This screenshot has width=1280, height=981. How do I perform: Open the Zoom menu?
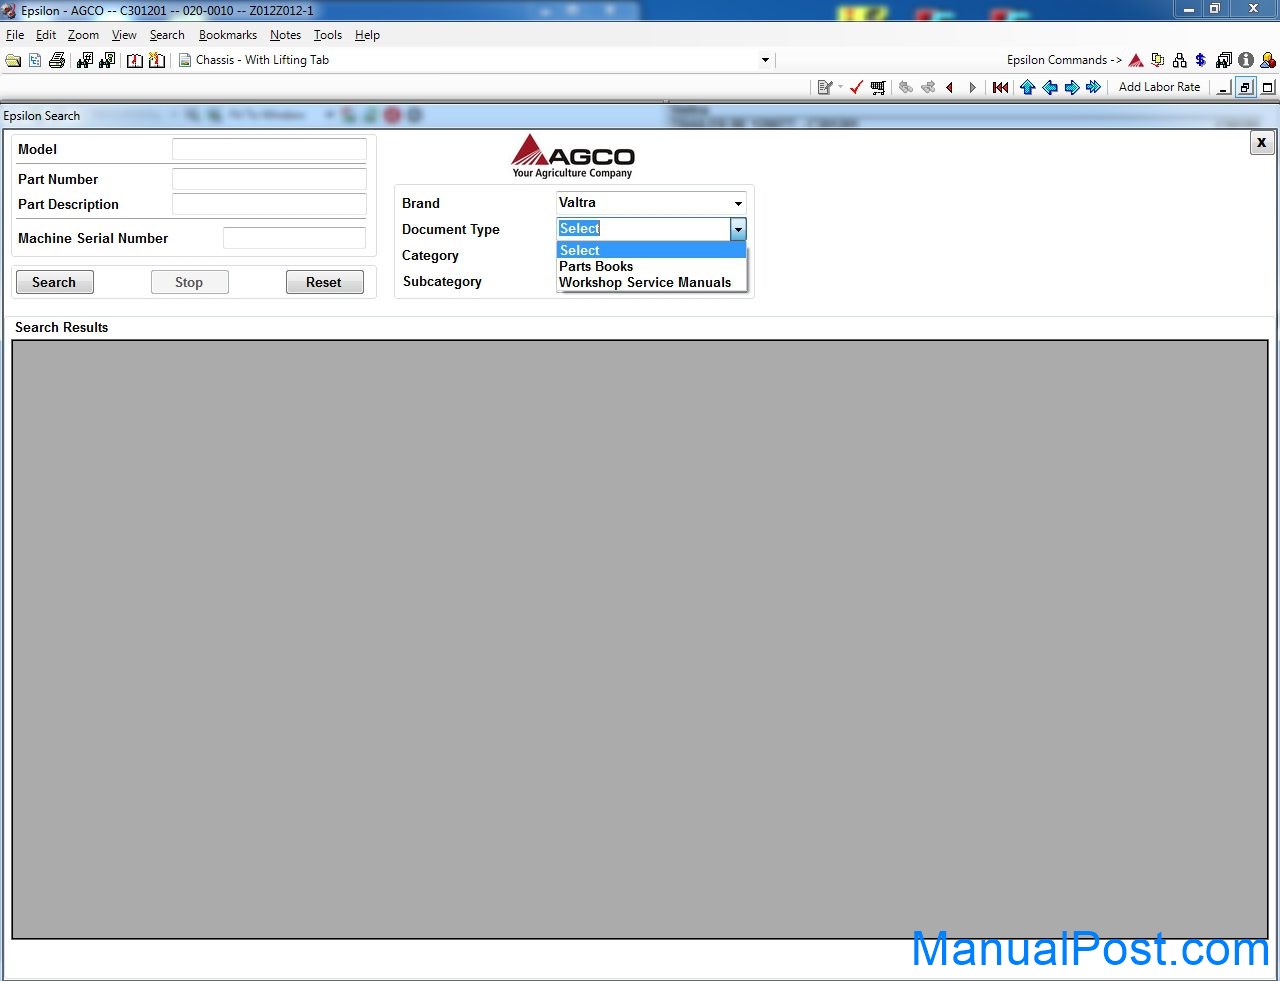pyautogui.click(x=83, y=35)
